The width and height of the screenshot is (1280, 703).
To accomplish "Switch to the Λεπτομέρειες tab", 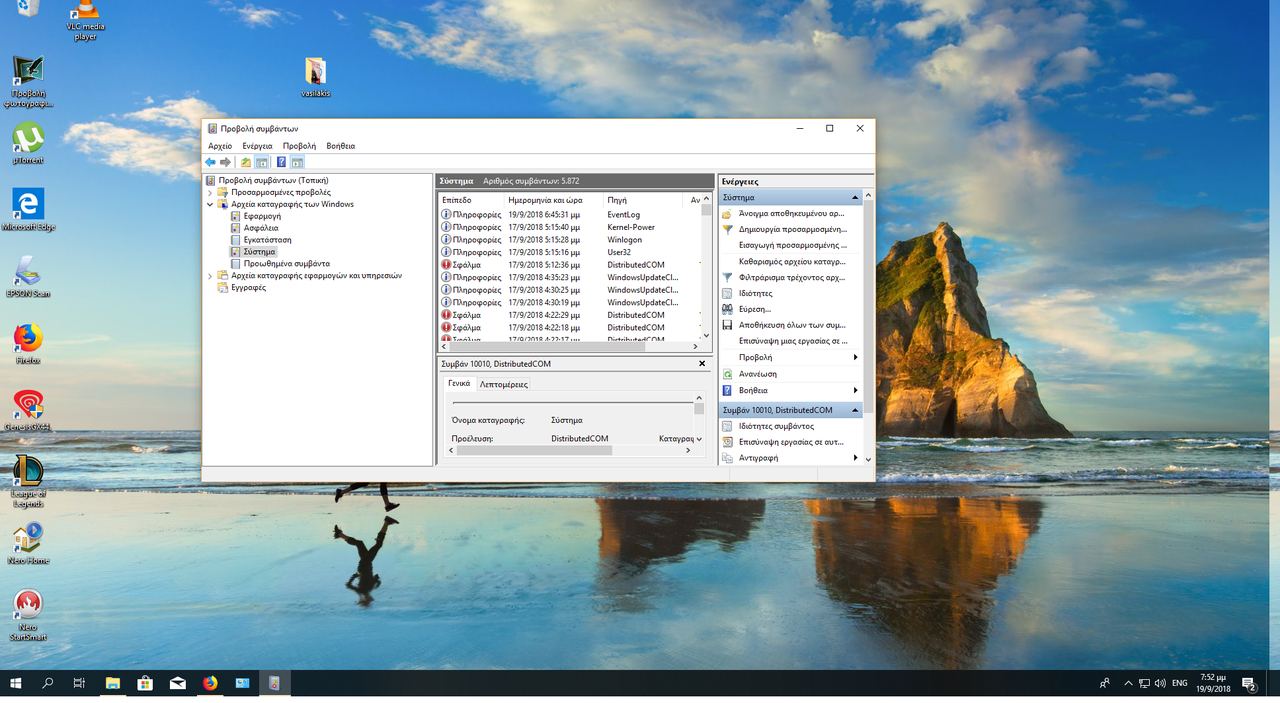I will point(503,384).
